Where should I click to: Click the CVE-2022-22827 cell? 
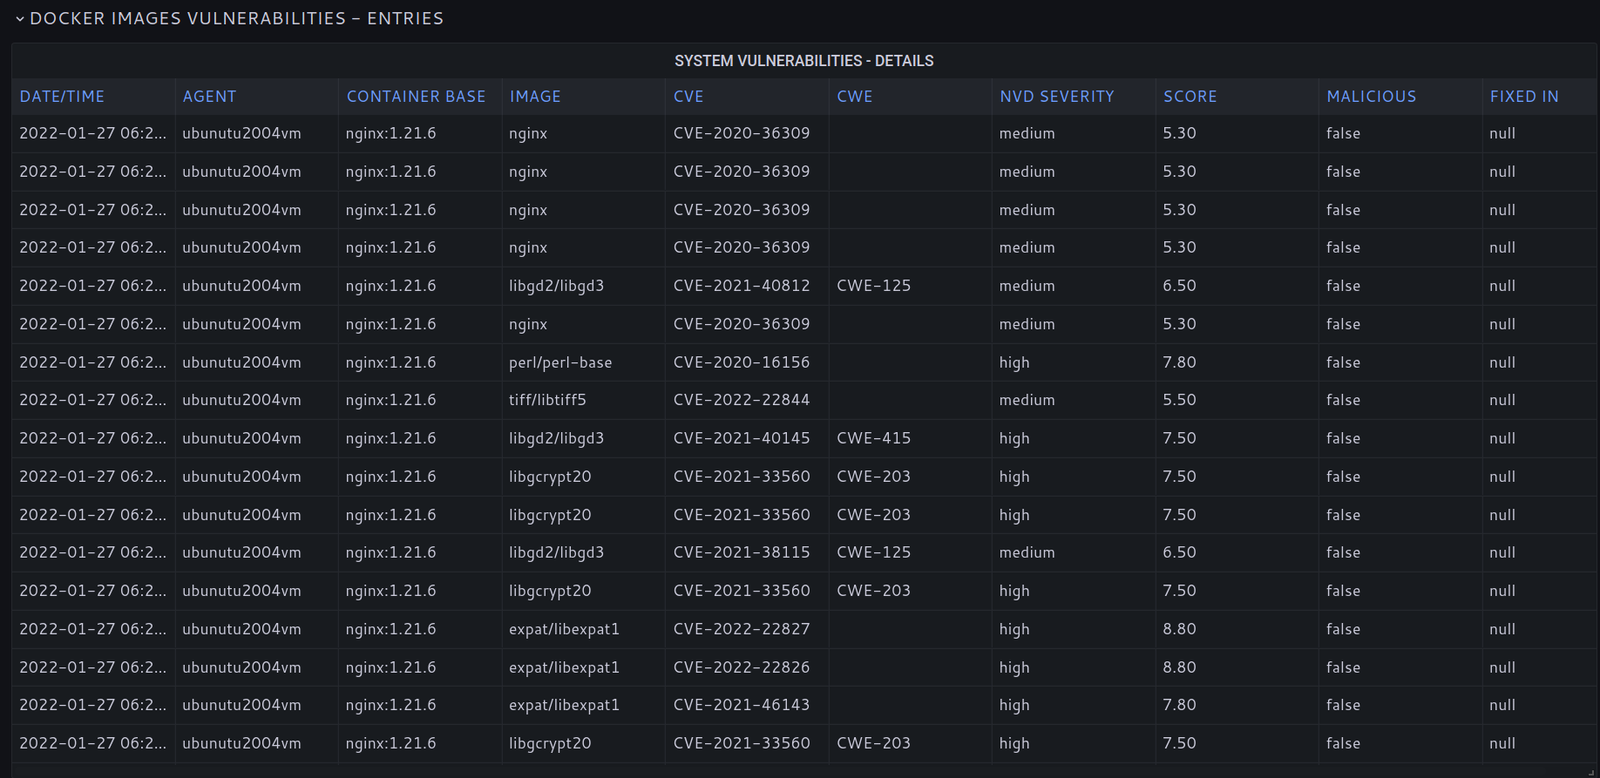pyautogui.click(x=741, y=629)
